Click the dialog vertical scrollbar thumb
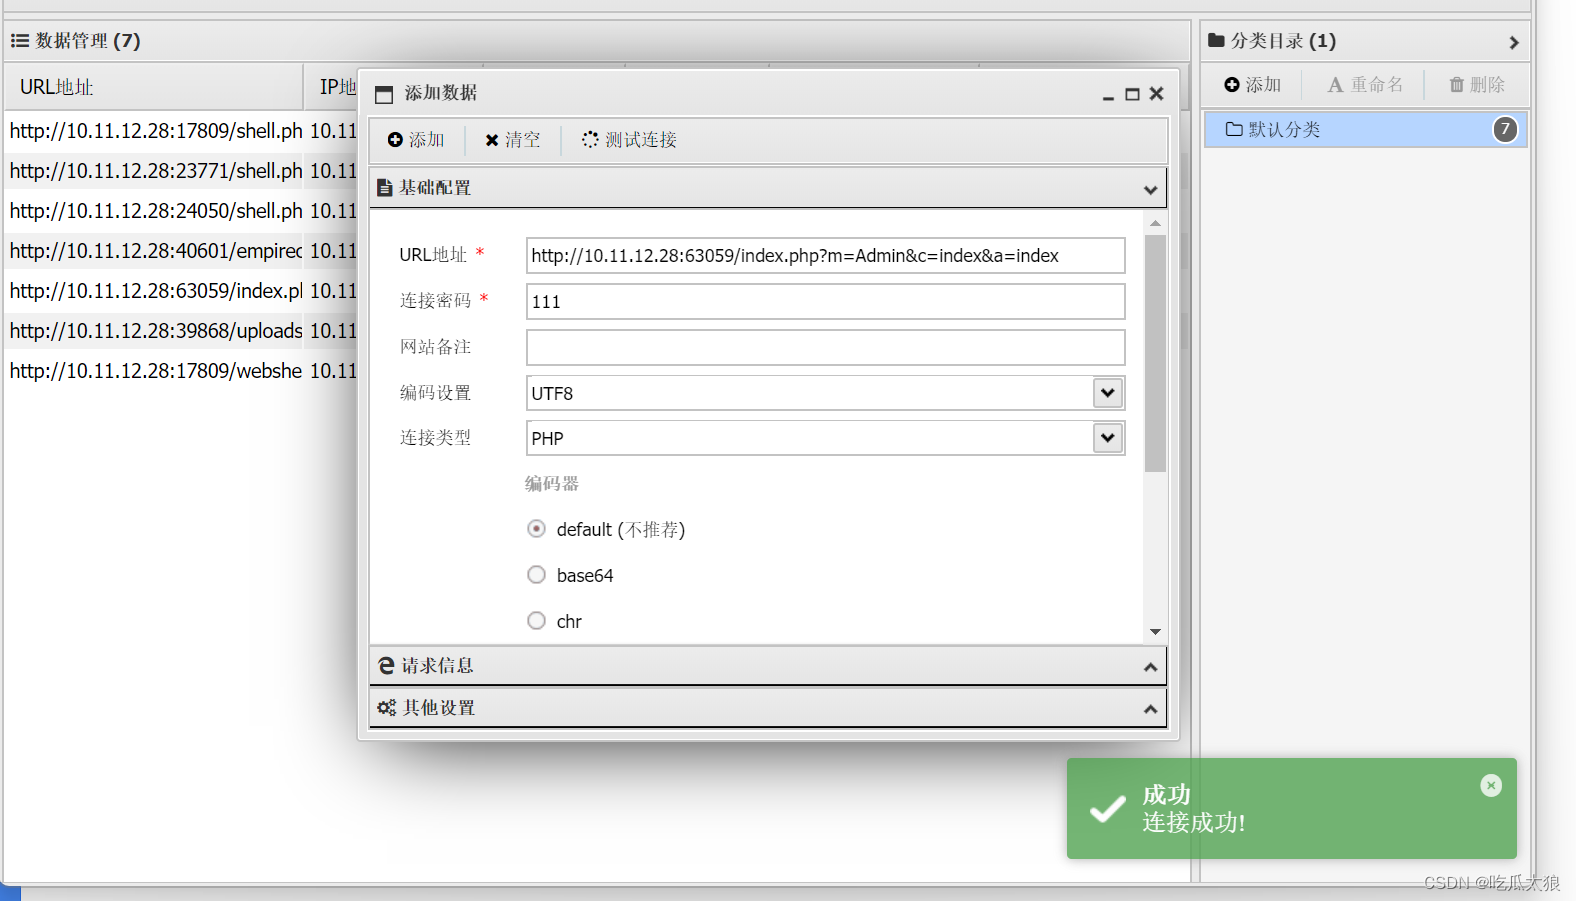Viewport: 1576px width, 901px height. 1155,353
